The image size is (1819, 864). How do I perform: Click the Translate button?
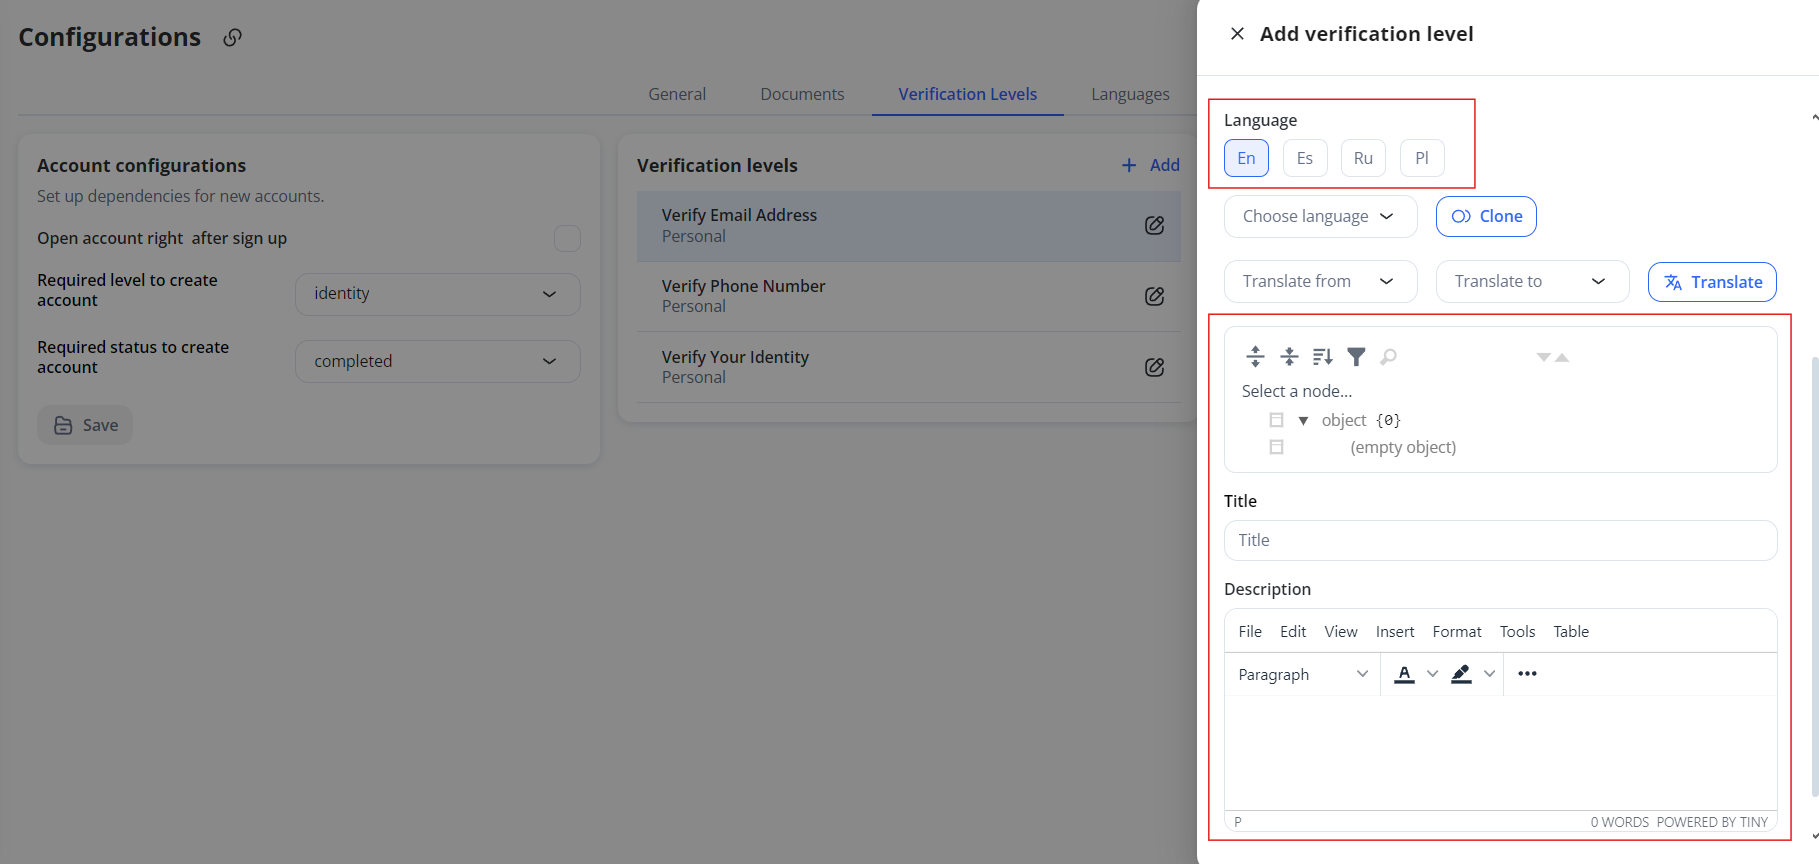1712,282
